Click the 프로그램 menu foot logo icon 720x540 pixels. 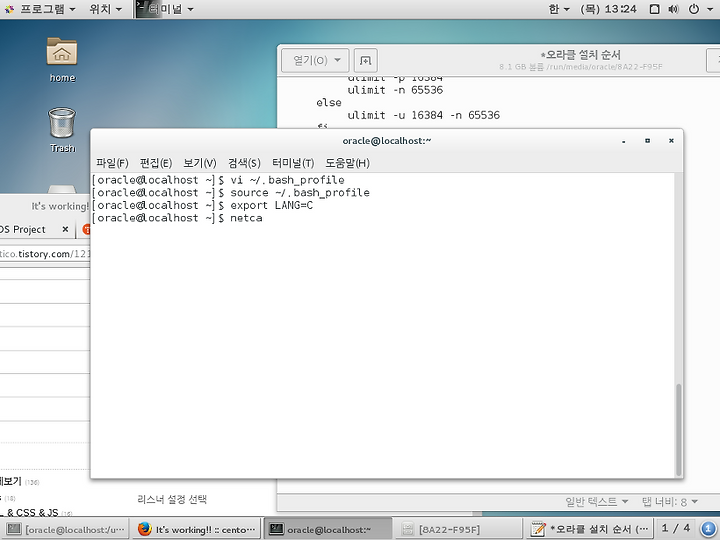[10, 9]
